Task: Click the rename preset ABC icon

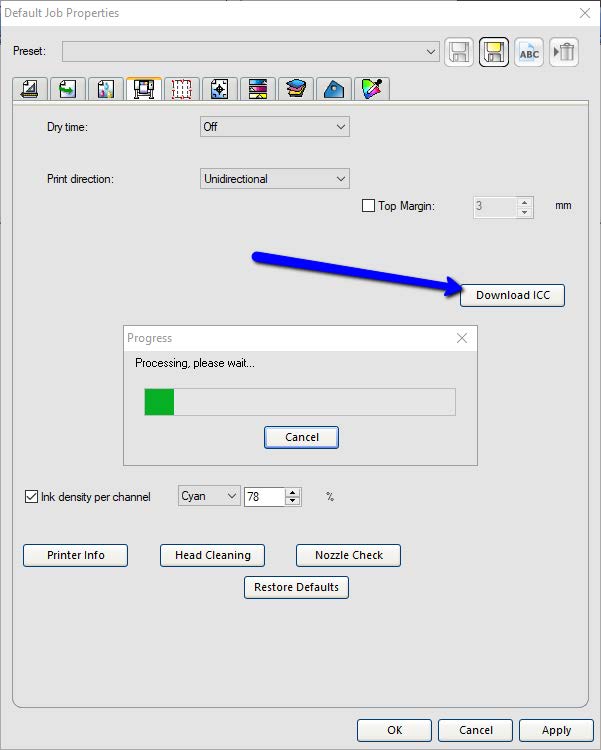Action: (529, 52)
